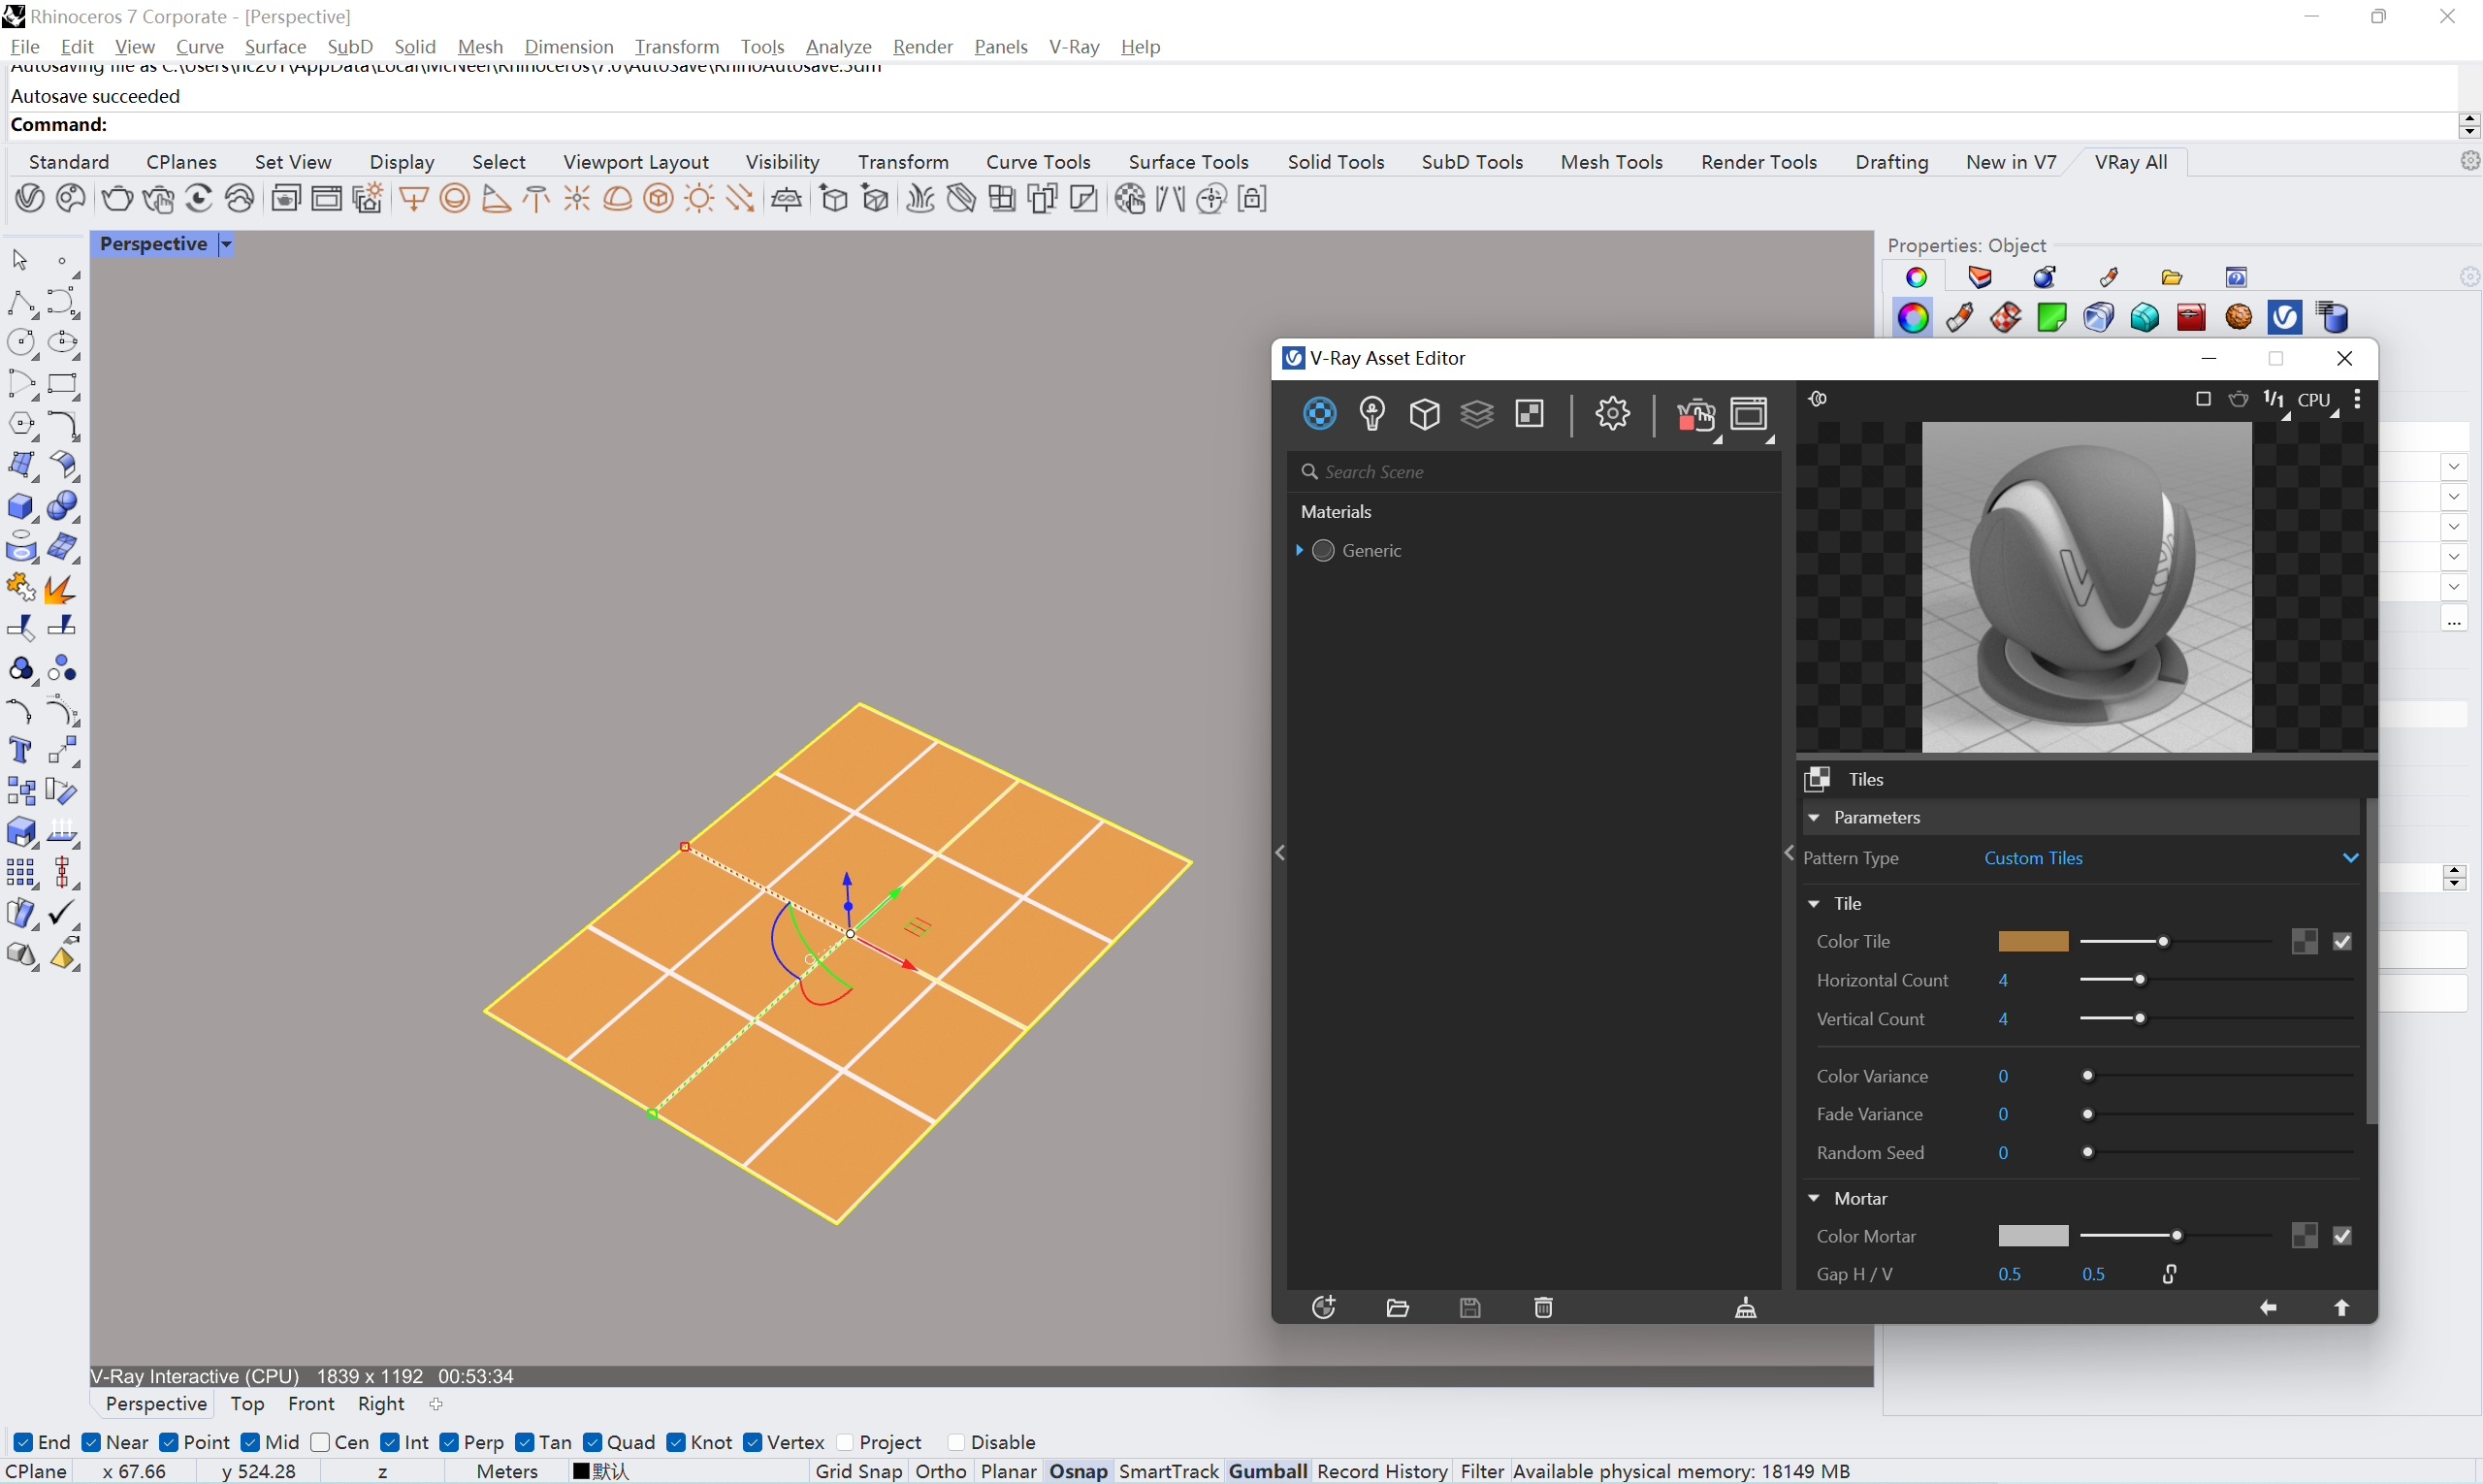This screenshot has width=2483, height=1484.
Task: Open the Render menu
Action: tap(922, 46)
